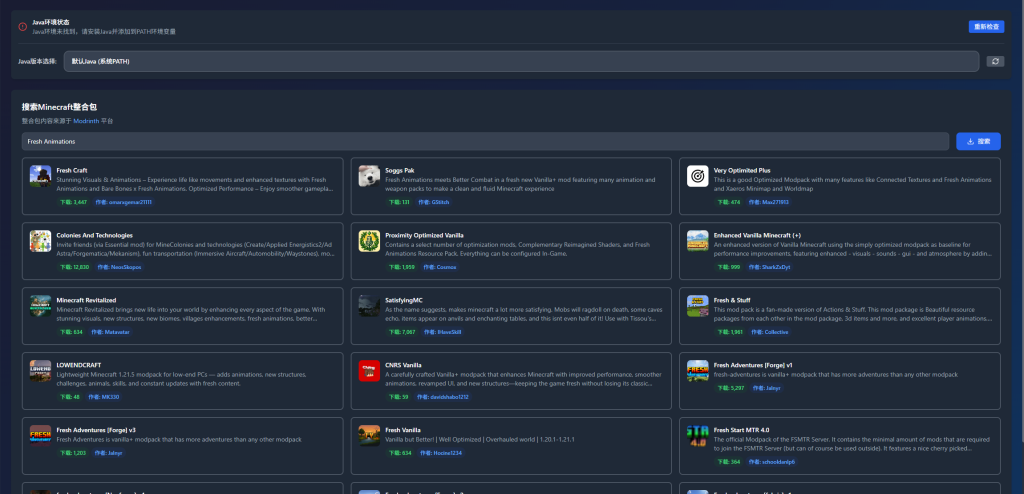Screen dimensions: 1024x494
Task: Open the Java version selection dropdown
Action: coord(521,61)
